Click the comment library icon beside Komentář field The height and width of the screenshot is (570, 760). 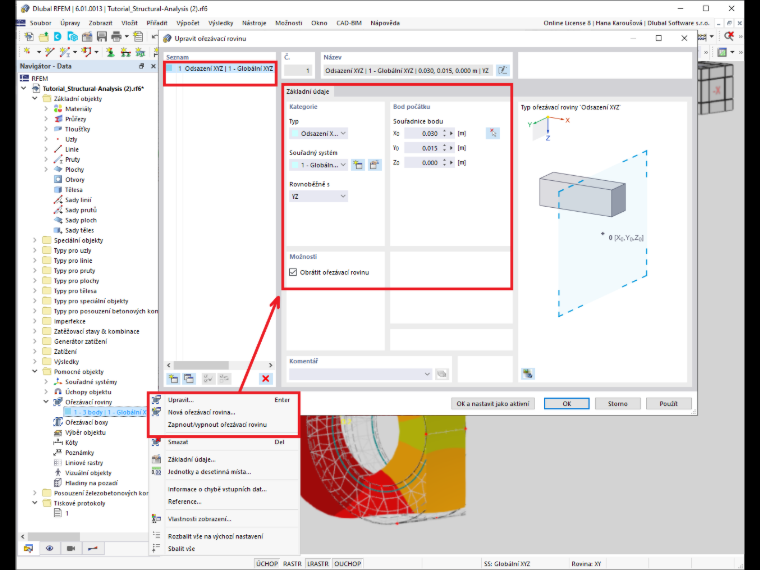click(442, 374)
